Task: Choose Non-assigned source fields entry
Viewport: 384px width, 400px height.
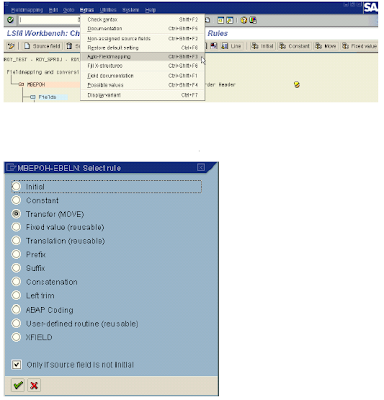Action: [143, 39]
